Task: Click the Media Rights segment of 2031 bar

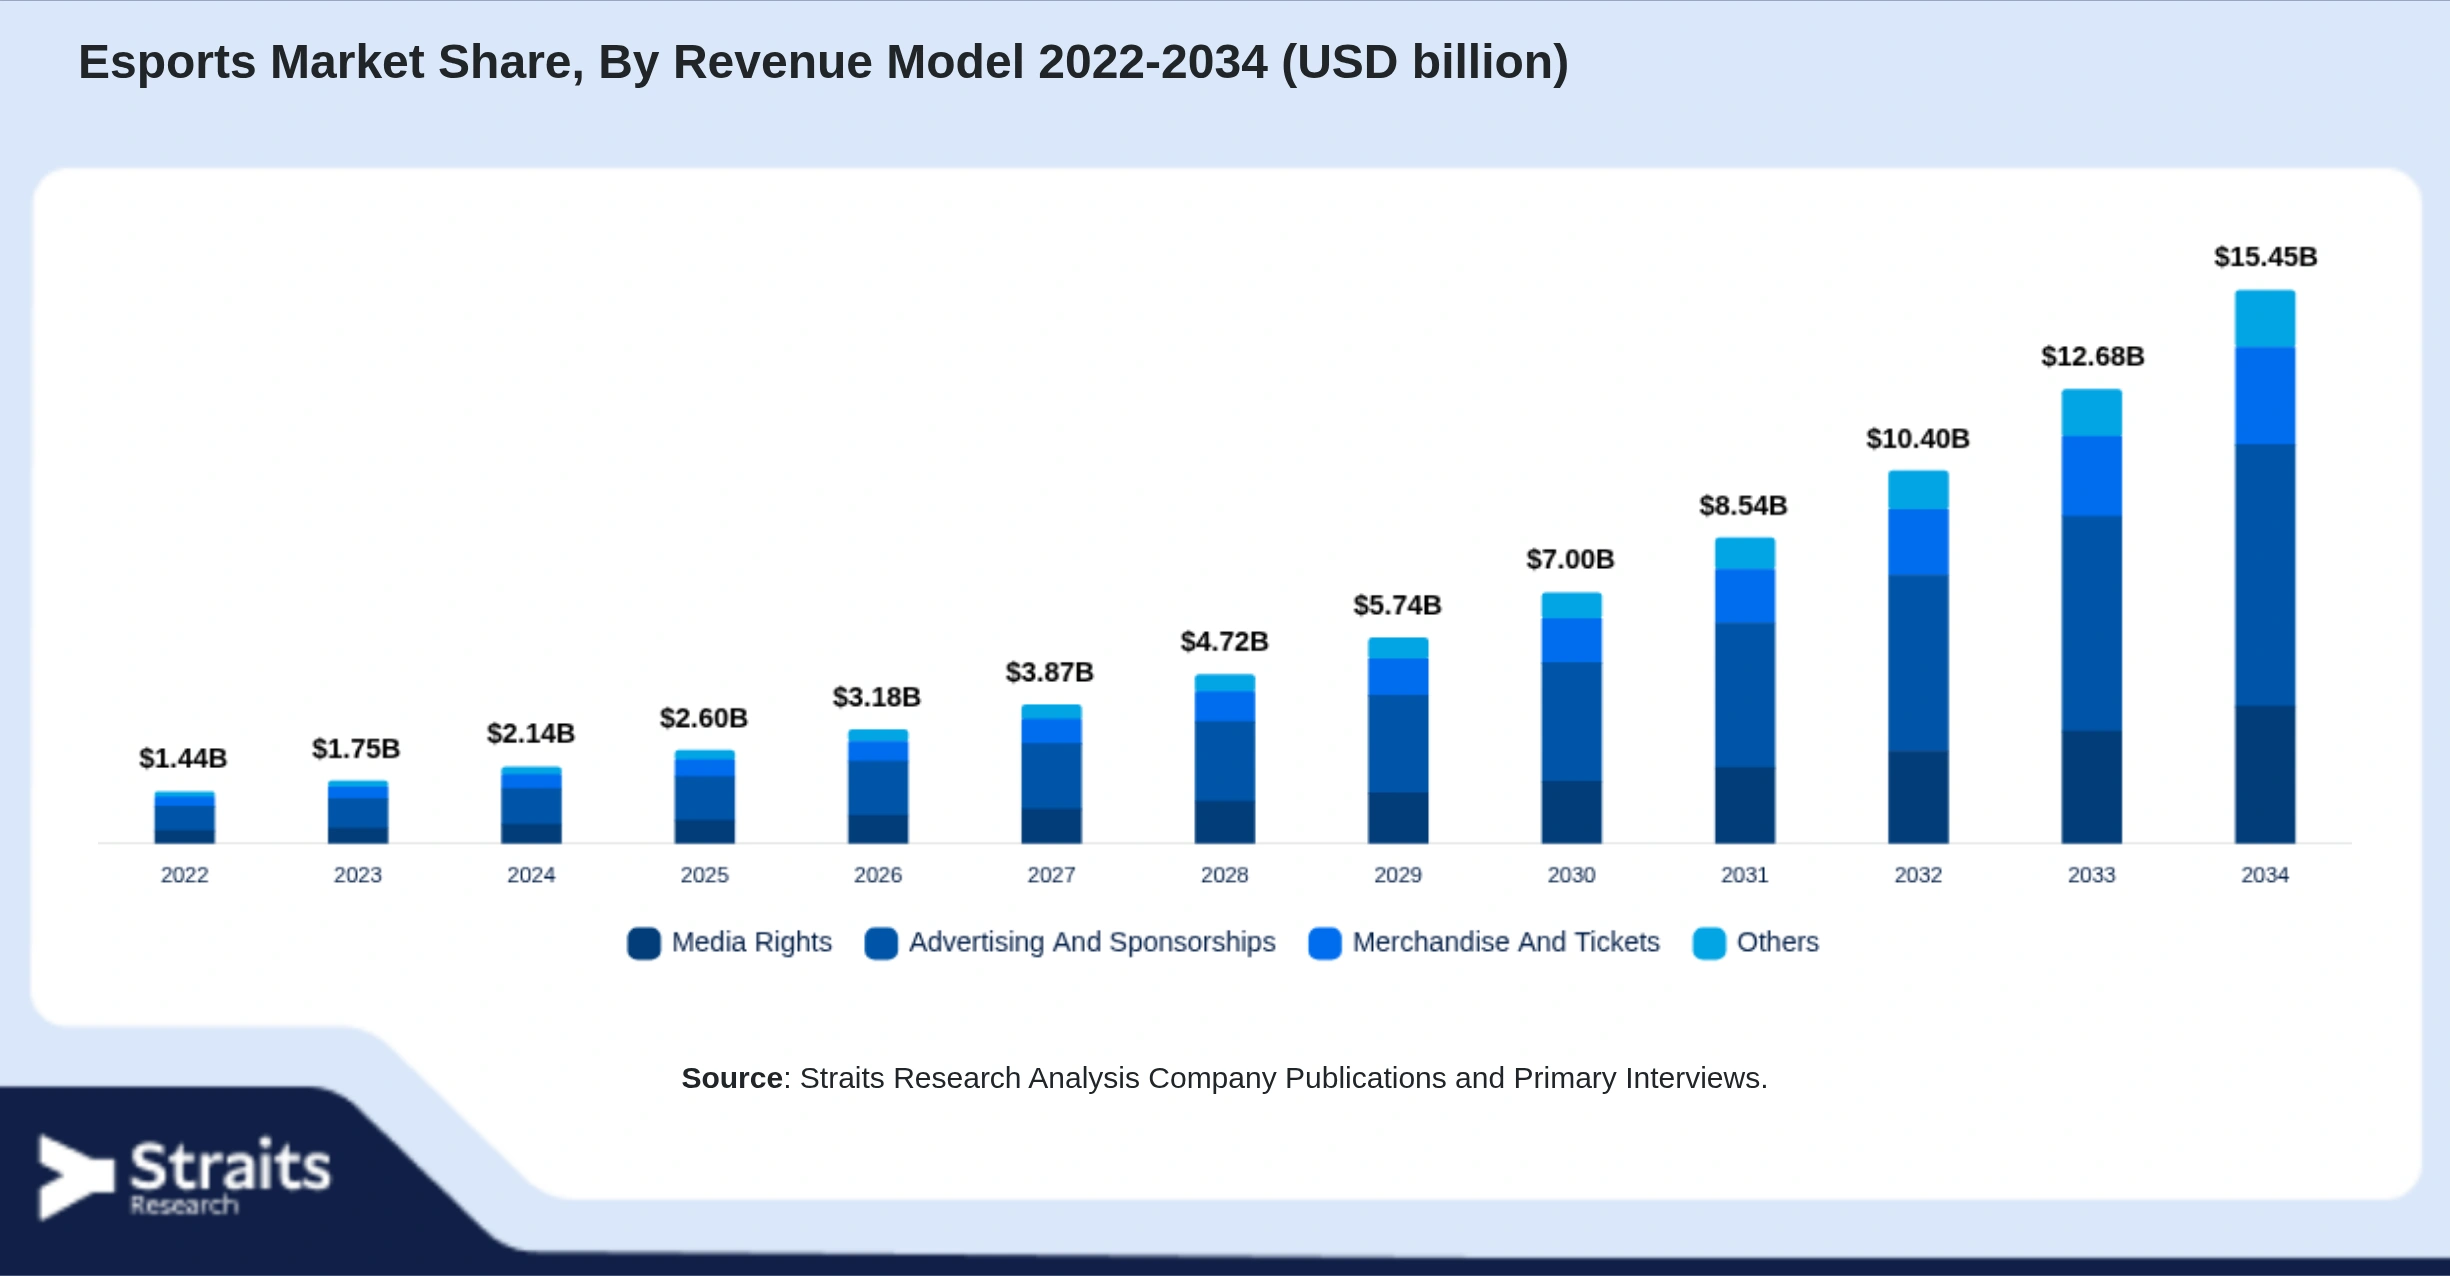Action: [x=1745, y=805]
